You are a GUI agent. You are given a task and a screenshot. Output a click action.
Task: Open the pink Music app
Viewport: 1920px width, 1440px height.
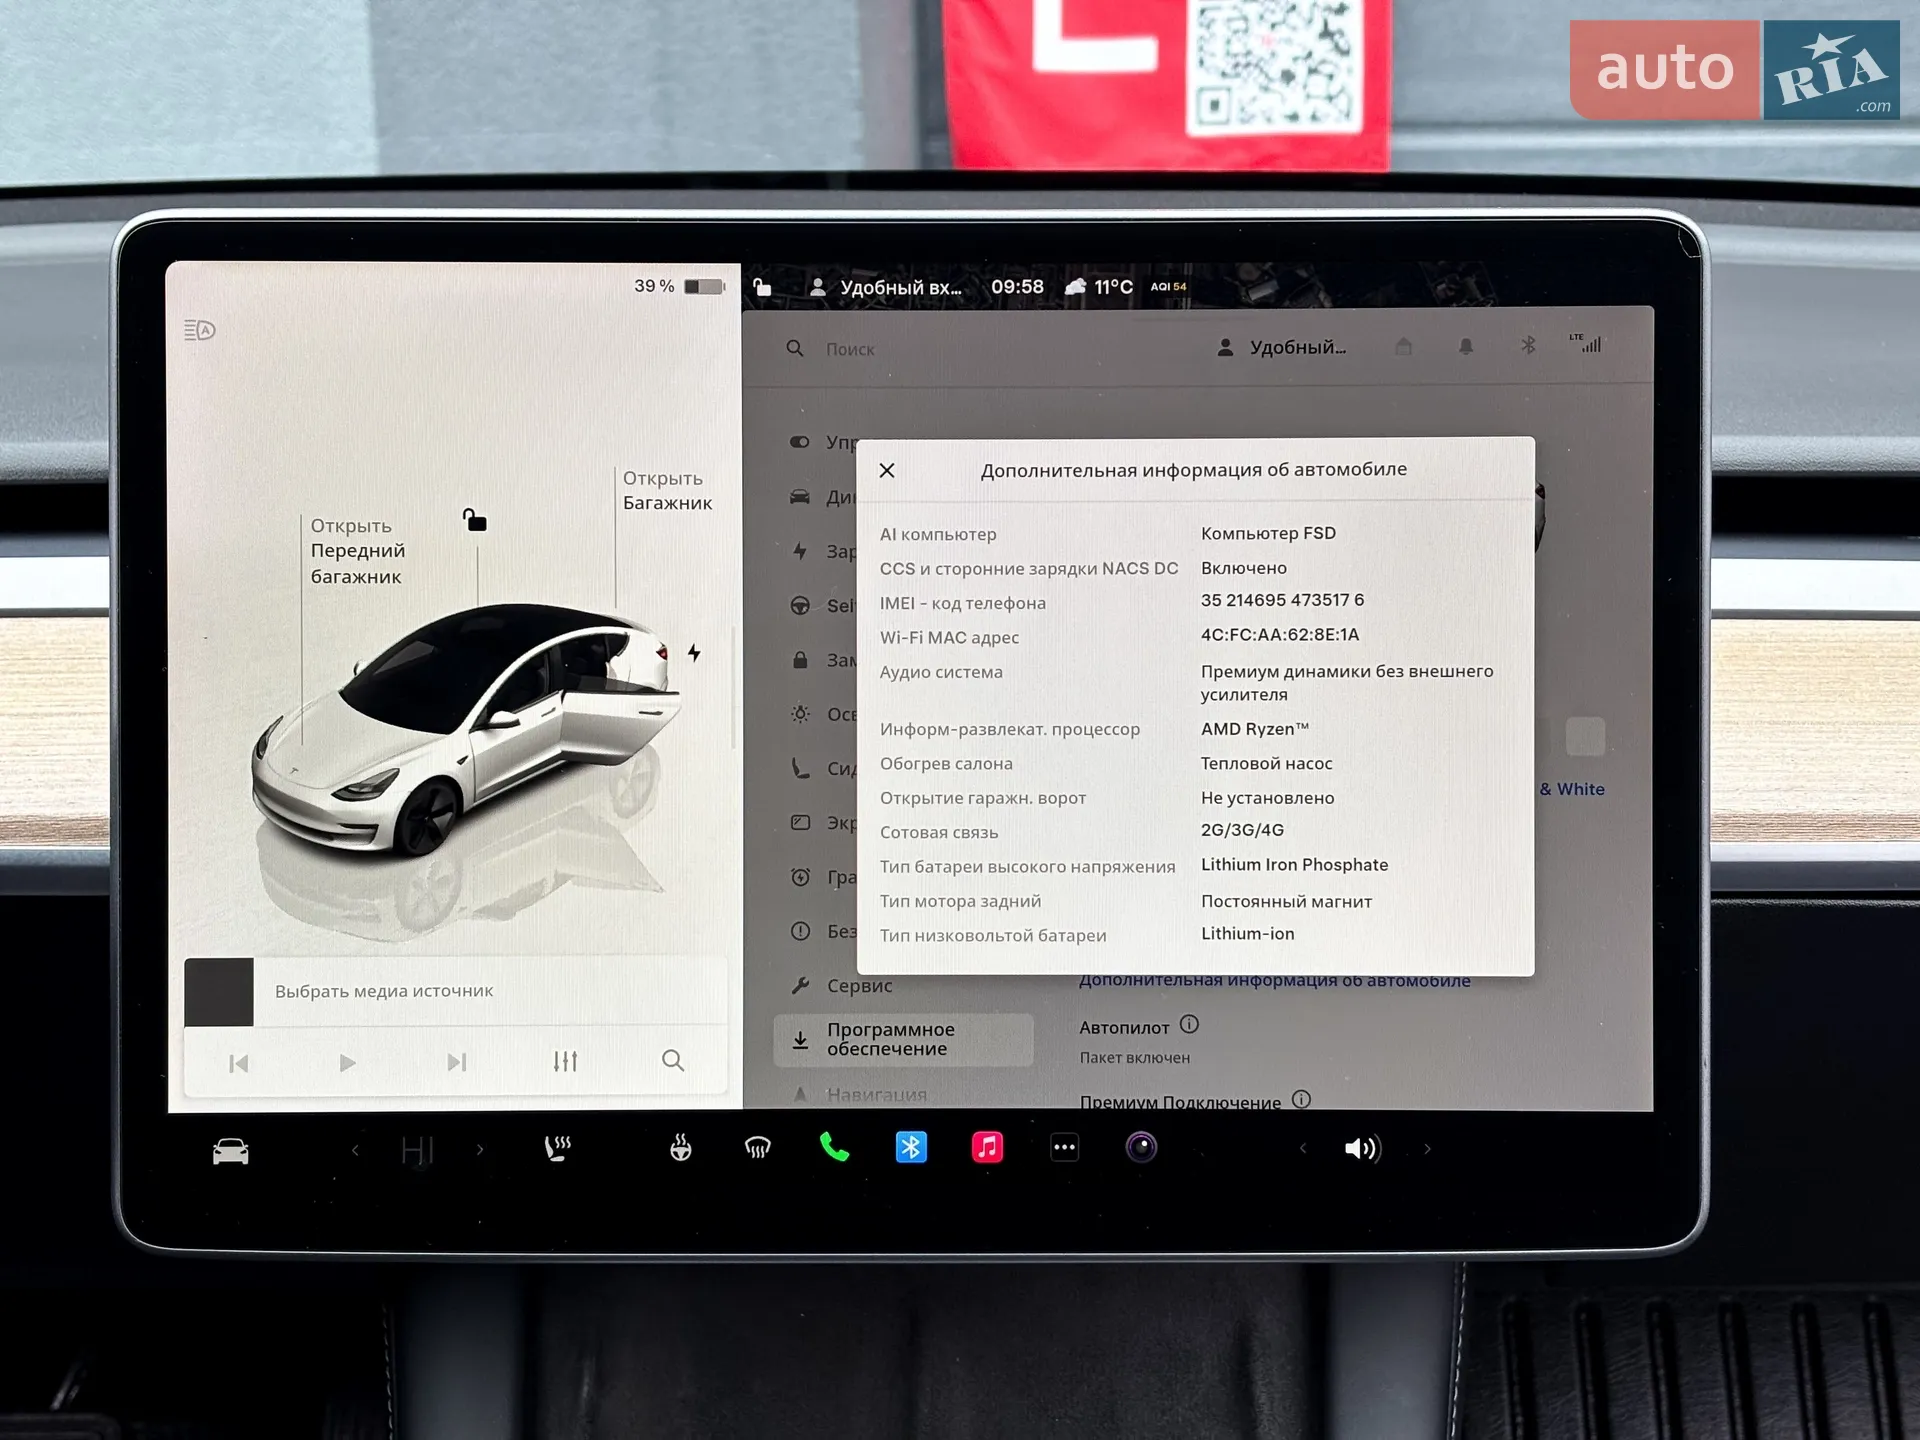click(988, 1147)
